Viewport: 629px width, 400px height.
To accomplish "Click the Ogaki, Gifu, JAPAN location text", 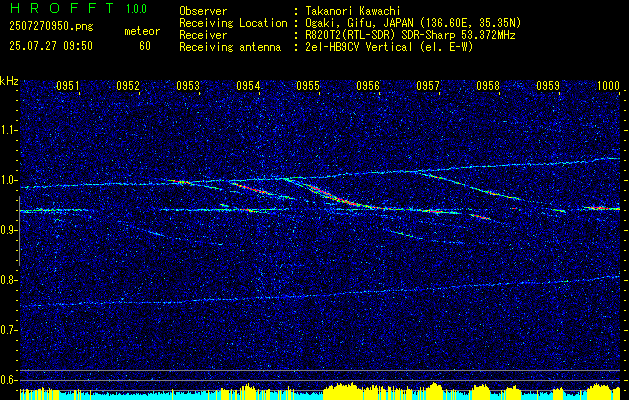I will click(413, 23).
